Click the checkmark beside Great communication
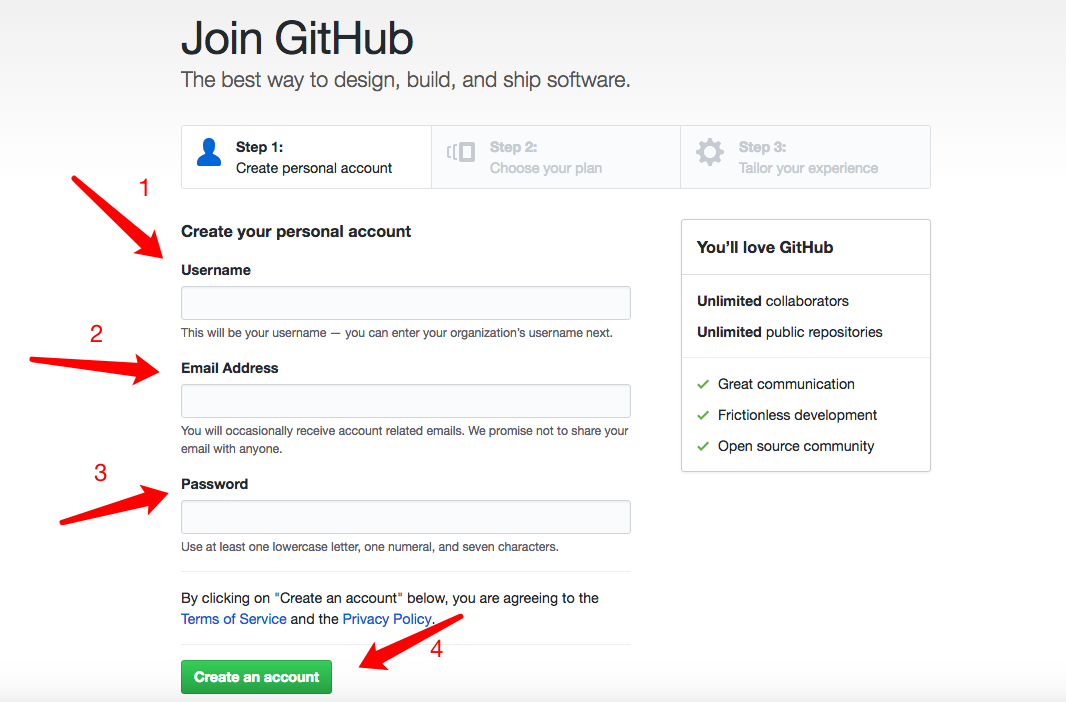 pos(701,384)
